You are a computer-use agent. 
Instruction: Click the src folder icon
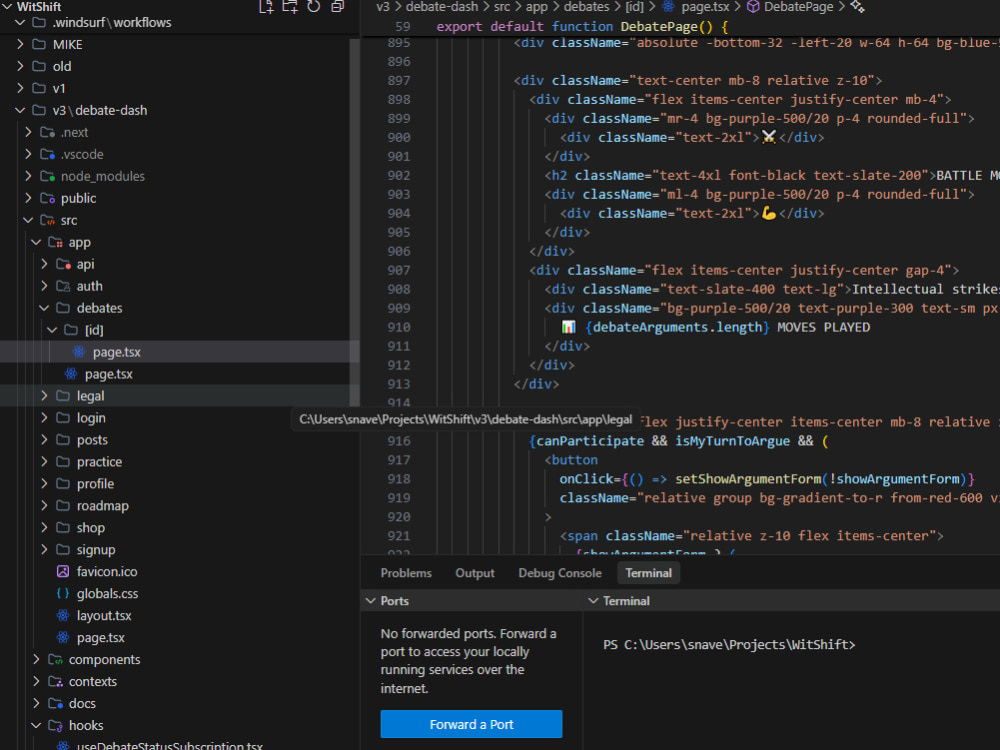[x=47, y=220]
